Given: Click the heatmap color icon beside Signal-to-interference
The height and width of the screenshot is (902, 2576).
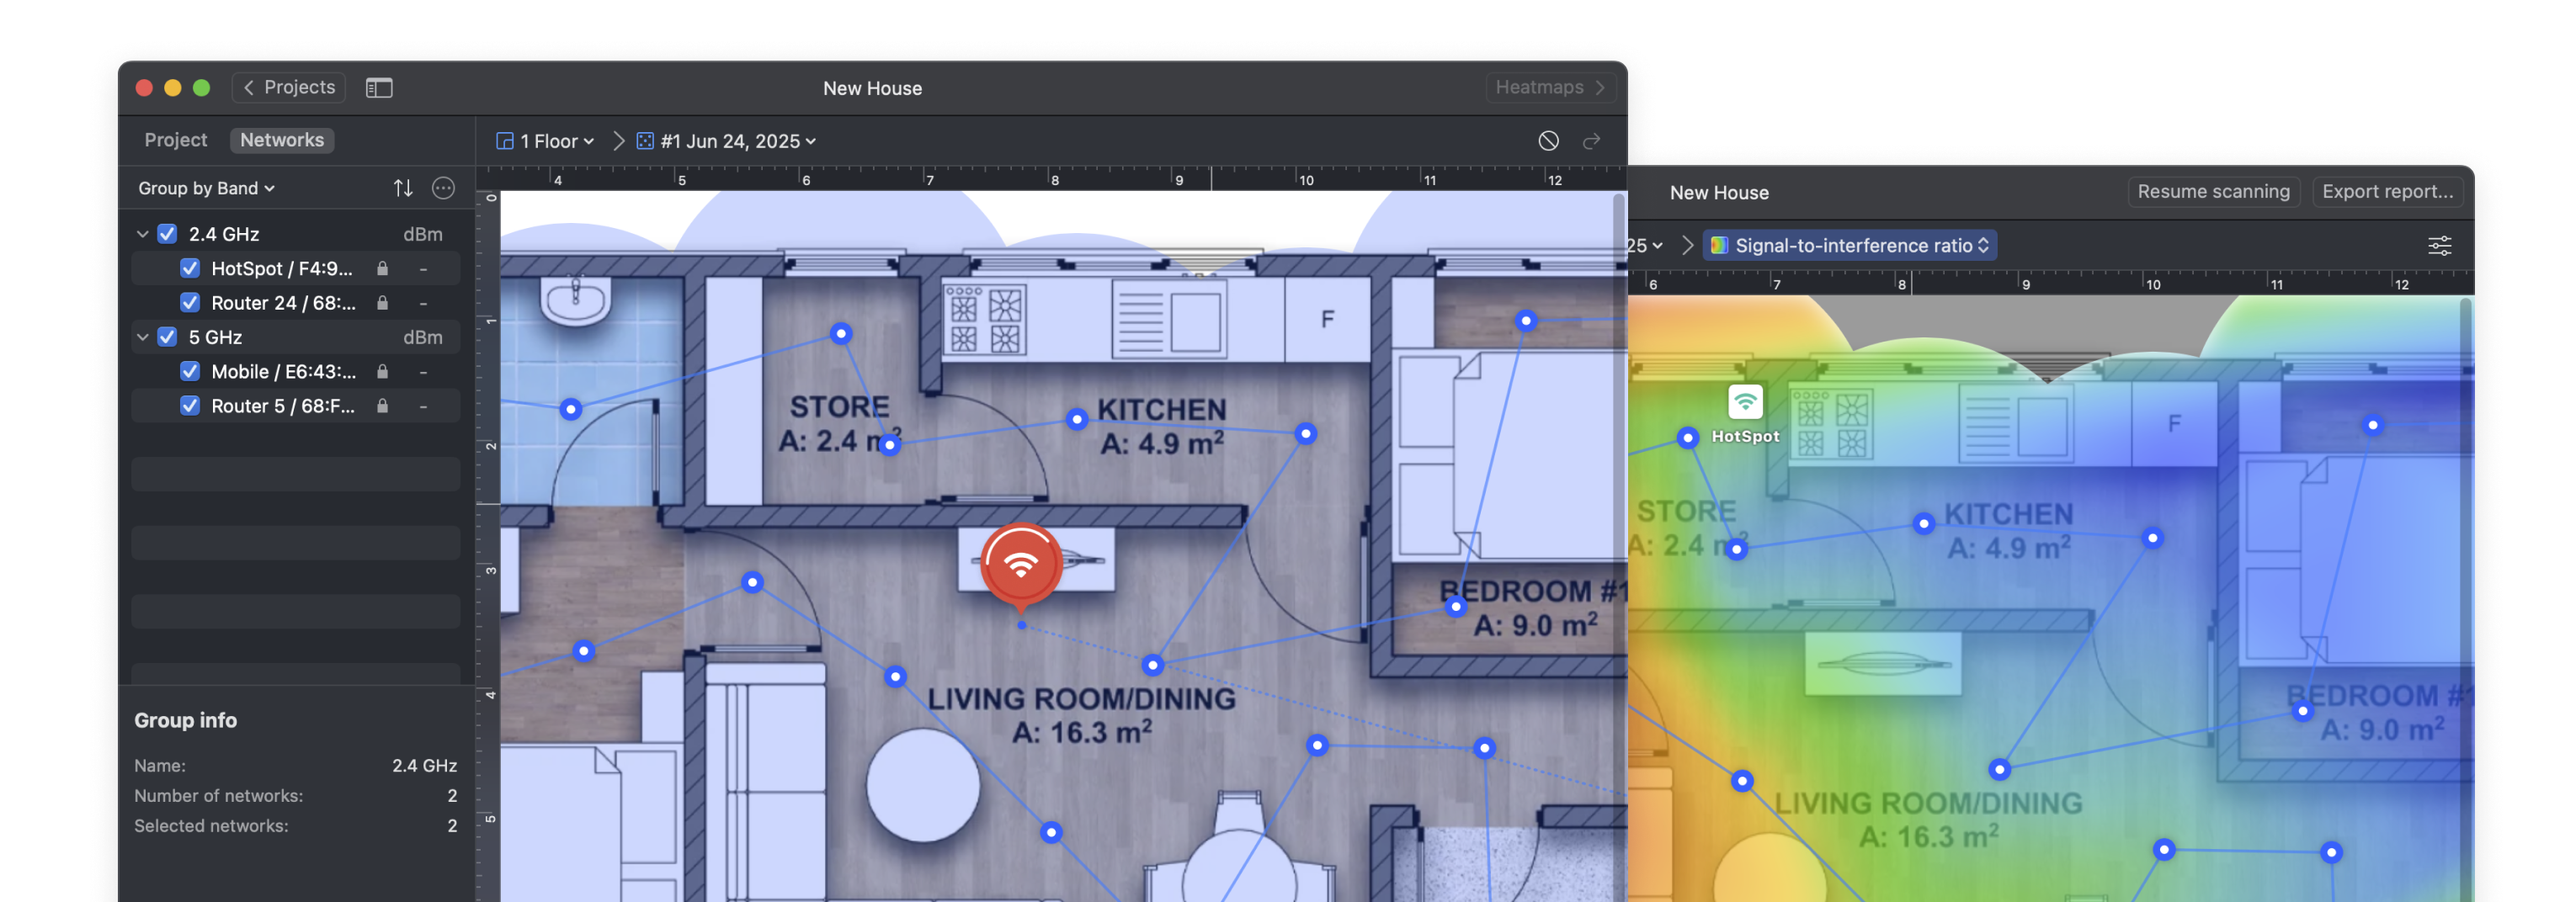Looking at the screenshot, I should 1719,245.
